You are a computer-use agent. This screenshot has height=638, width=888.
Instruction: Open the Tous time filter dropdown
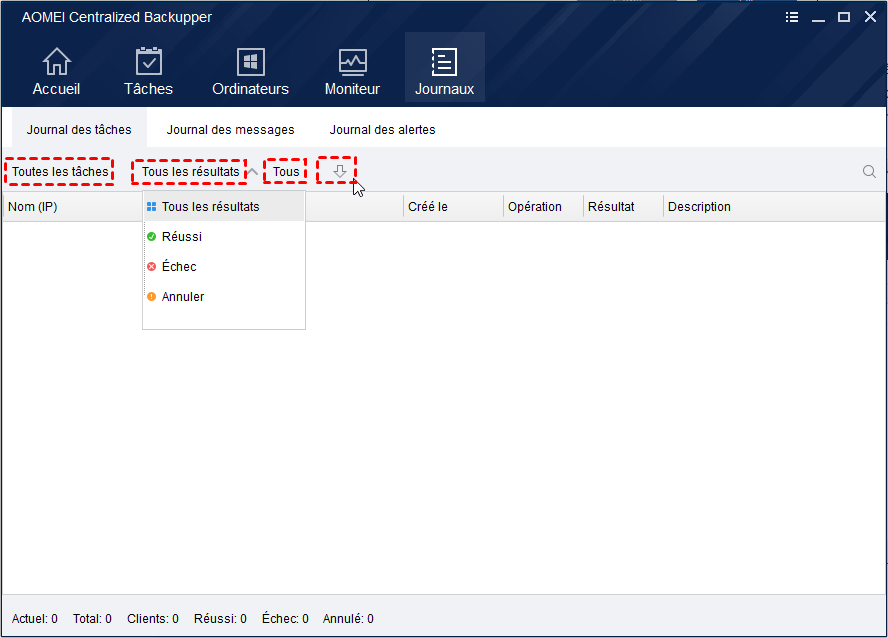coord(286,172)
